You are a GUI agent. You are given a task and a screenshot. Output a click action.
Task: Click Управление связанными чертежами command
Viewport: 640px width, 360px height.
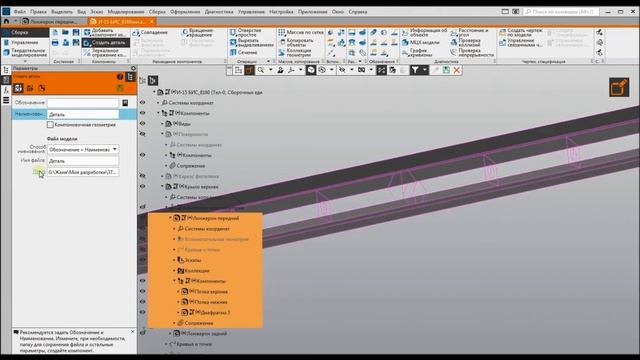coord(521,42)
